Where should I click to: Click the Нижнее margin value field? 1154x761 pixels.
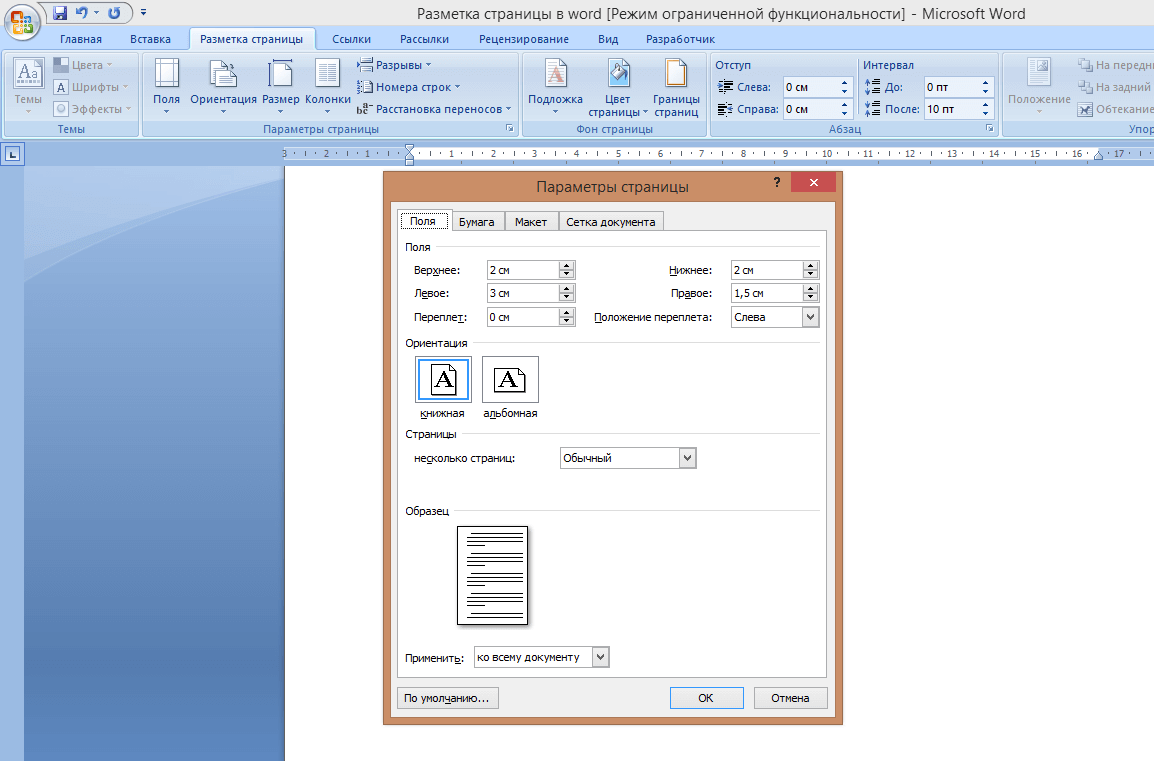click(767, 270)
